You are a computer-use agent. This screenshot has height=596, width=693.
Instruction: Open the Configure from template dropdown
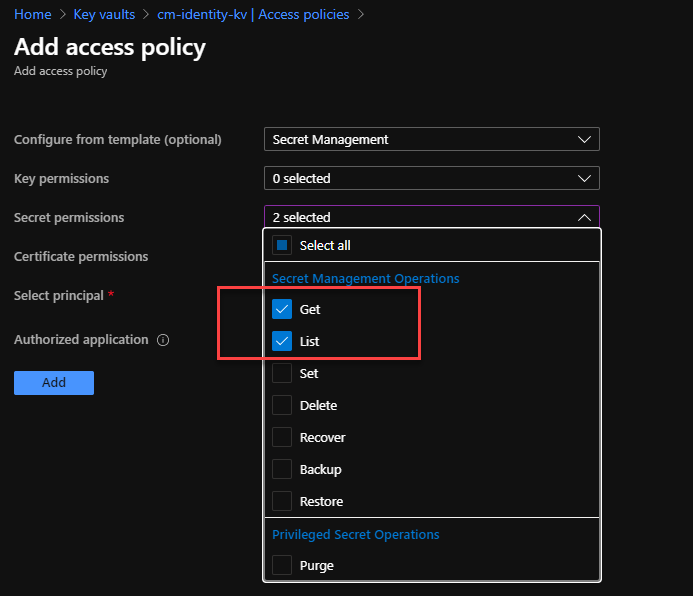point(431,140)
